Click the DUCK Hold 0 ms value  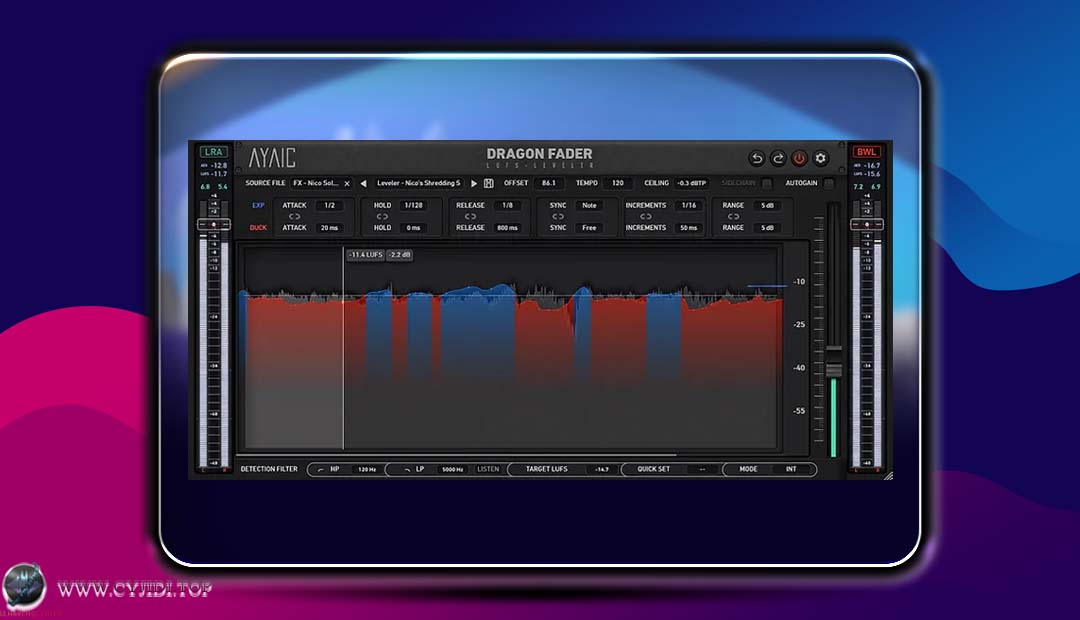pyautogui.click(x=414, y=227)
